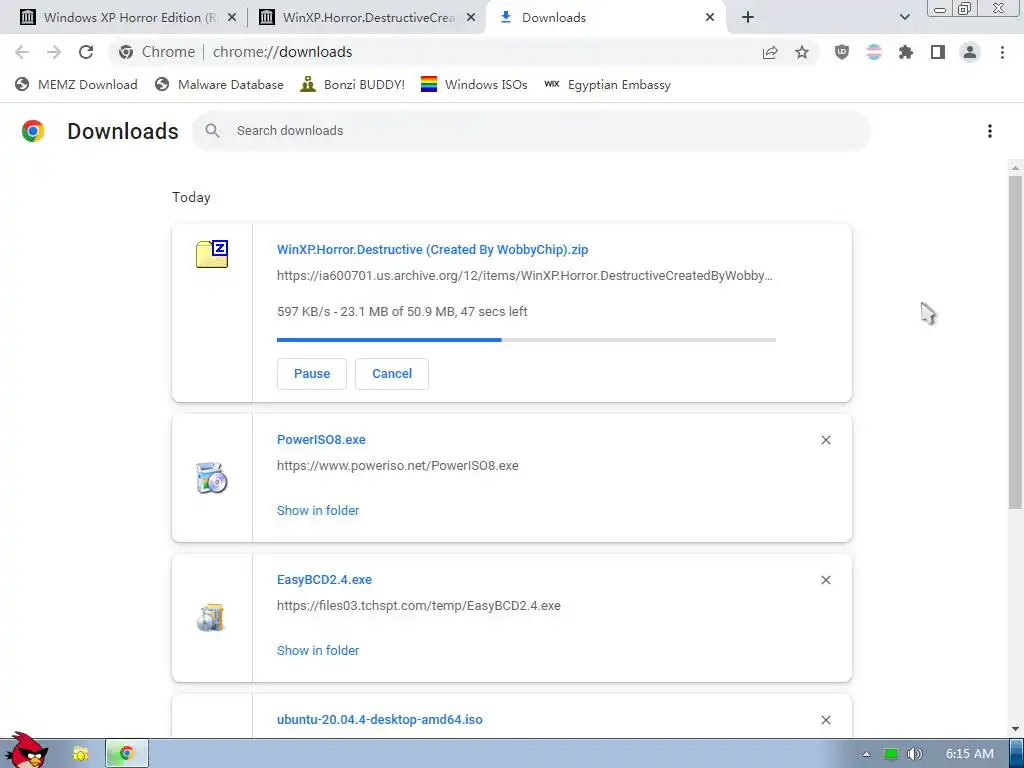Viewport: 1024px width, 768px height.
Task: Click the green tray icon
Action: click(x=891, y=754)
